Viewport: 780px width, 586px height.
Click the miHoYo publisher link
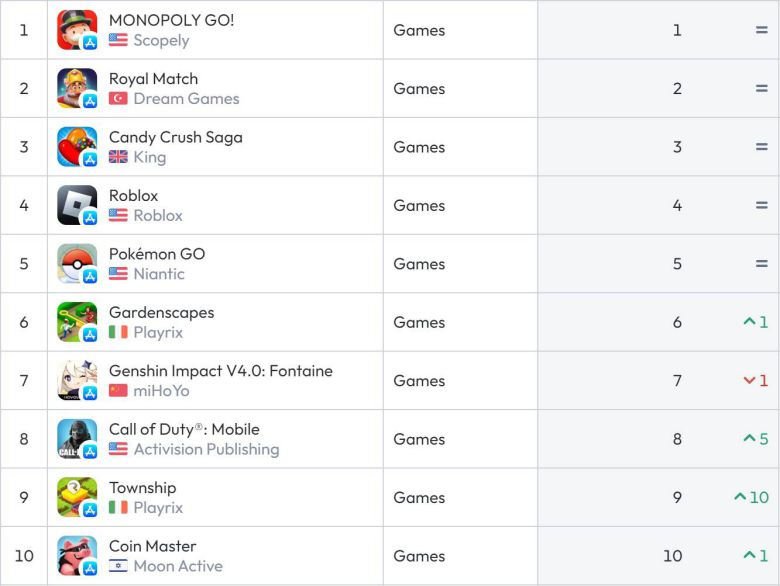pos(161,391)
